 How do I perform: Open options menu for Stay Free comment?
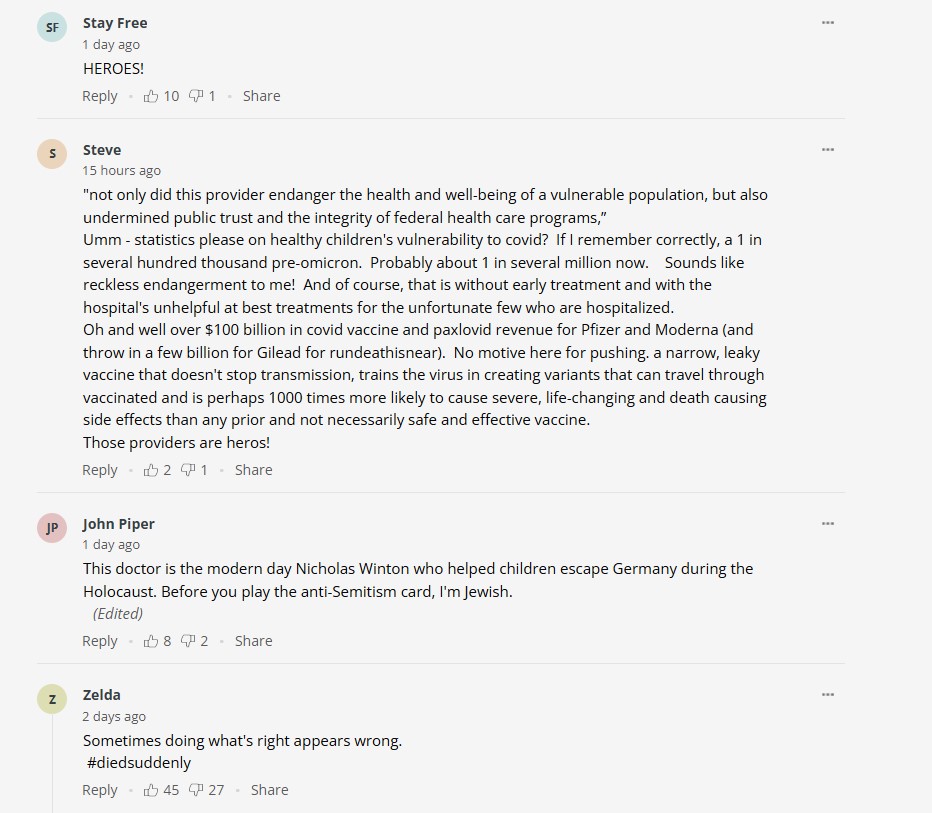(827, 23)
